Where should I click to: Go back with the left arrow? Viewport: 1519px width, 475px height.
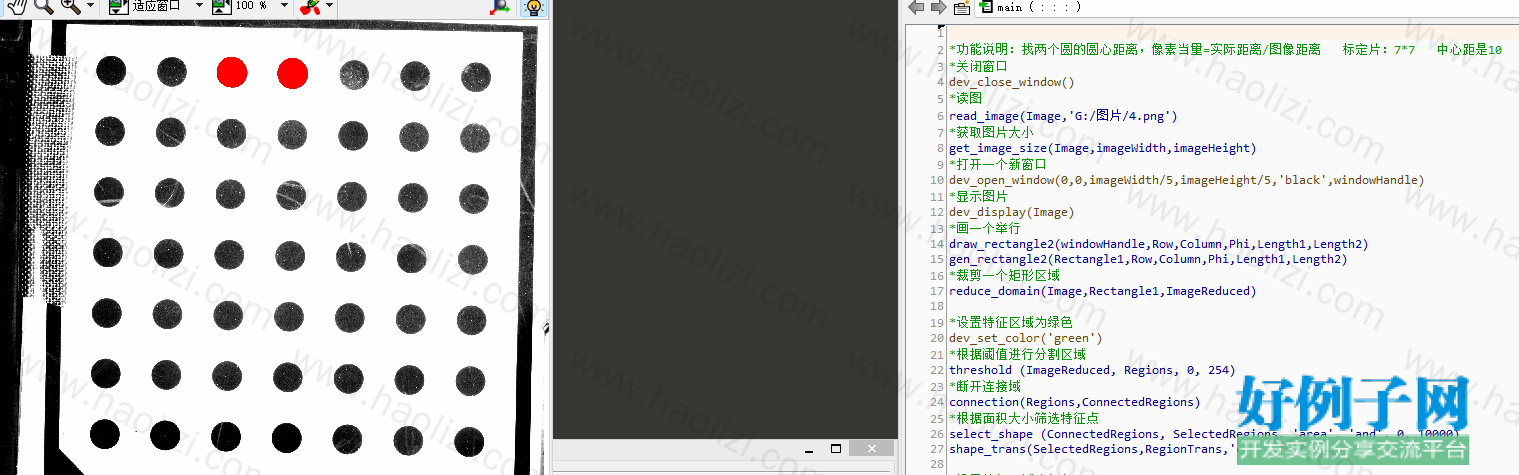point(916,7)
